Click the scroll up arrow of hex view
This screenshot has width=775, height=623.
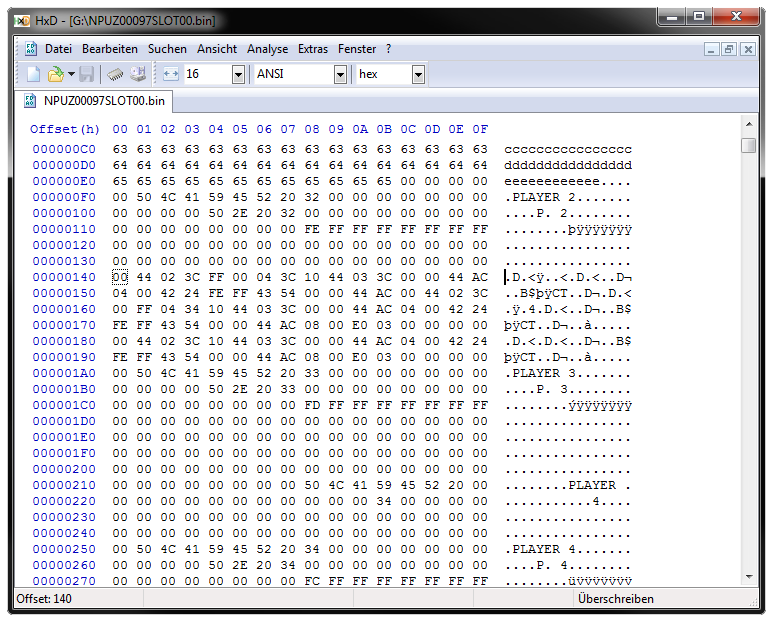(749, 125)
